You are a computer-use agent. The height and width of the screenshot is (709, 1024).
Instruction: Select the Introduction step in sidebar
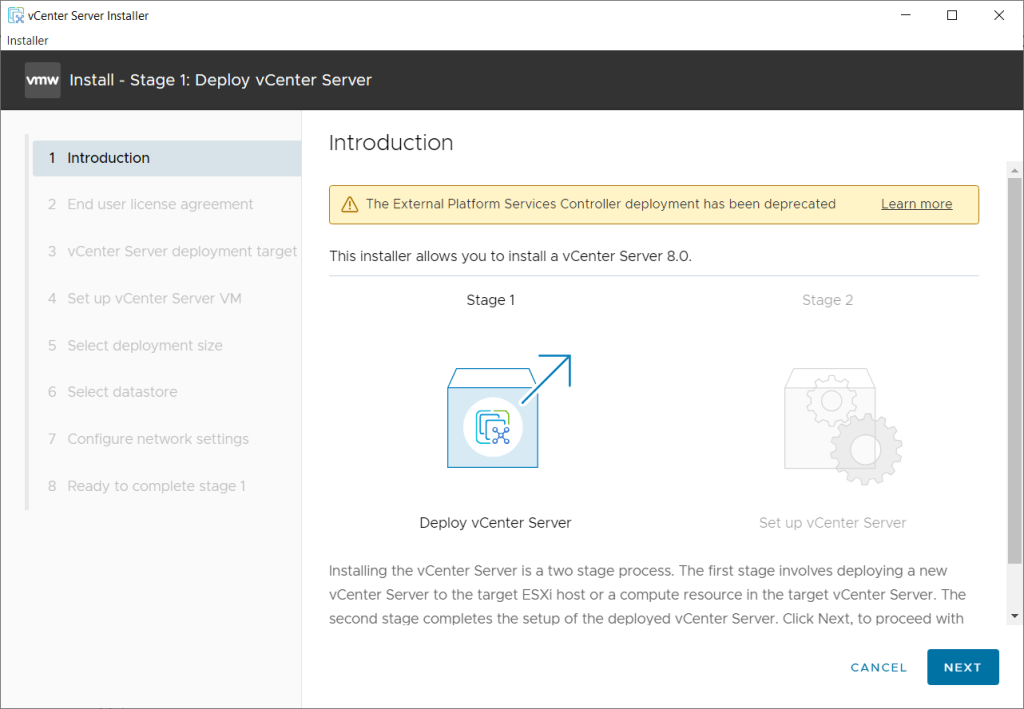pyautogui.click(x=108, y=158)
